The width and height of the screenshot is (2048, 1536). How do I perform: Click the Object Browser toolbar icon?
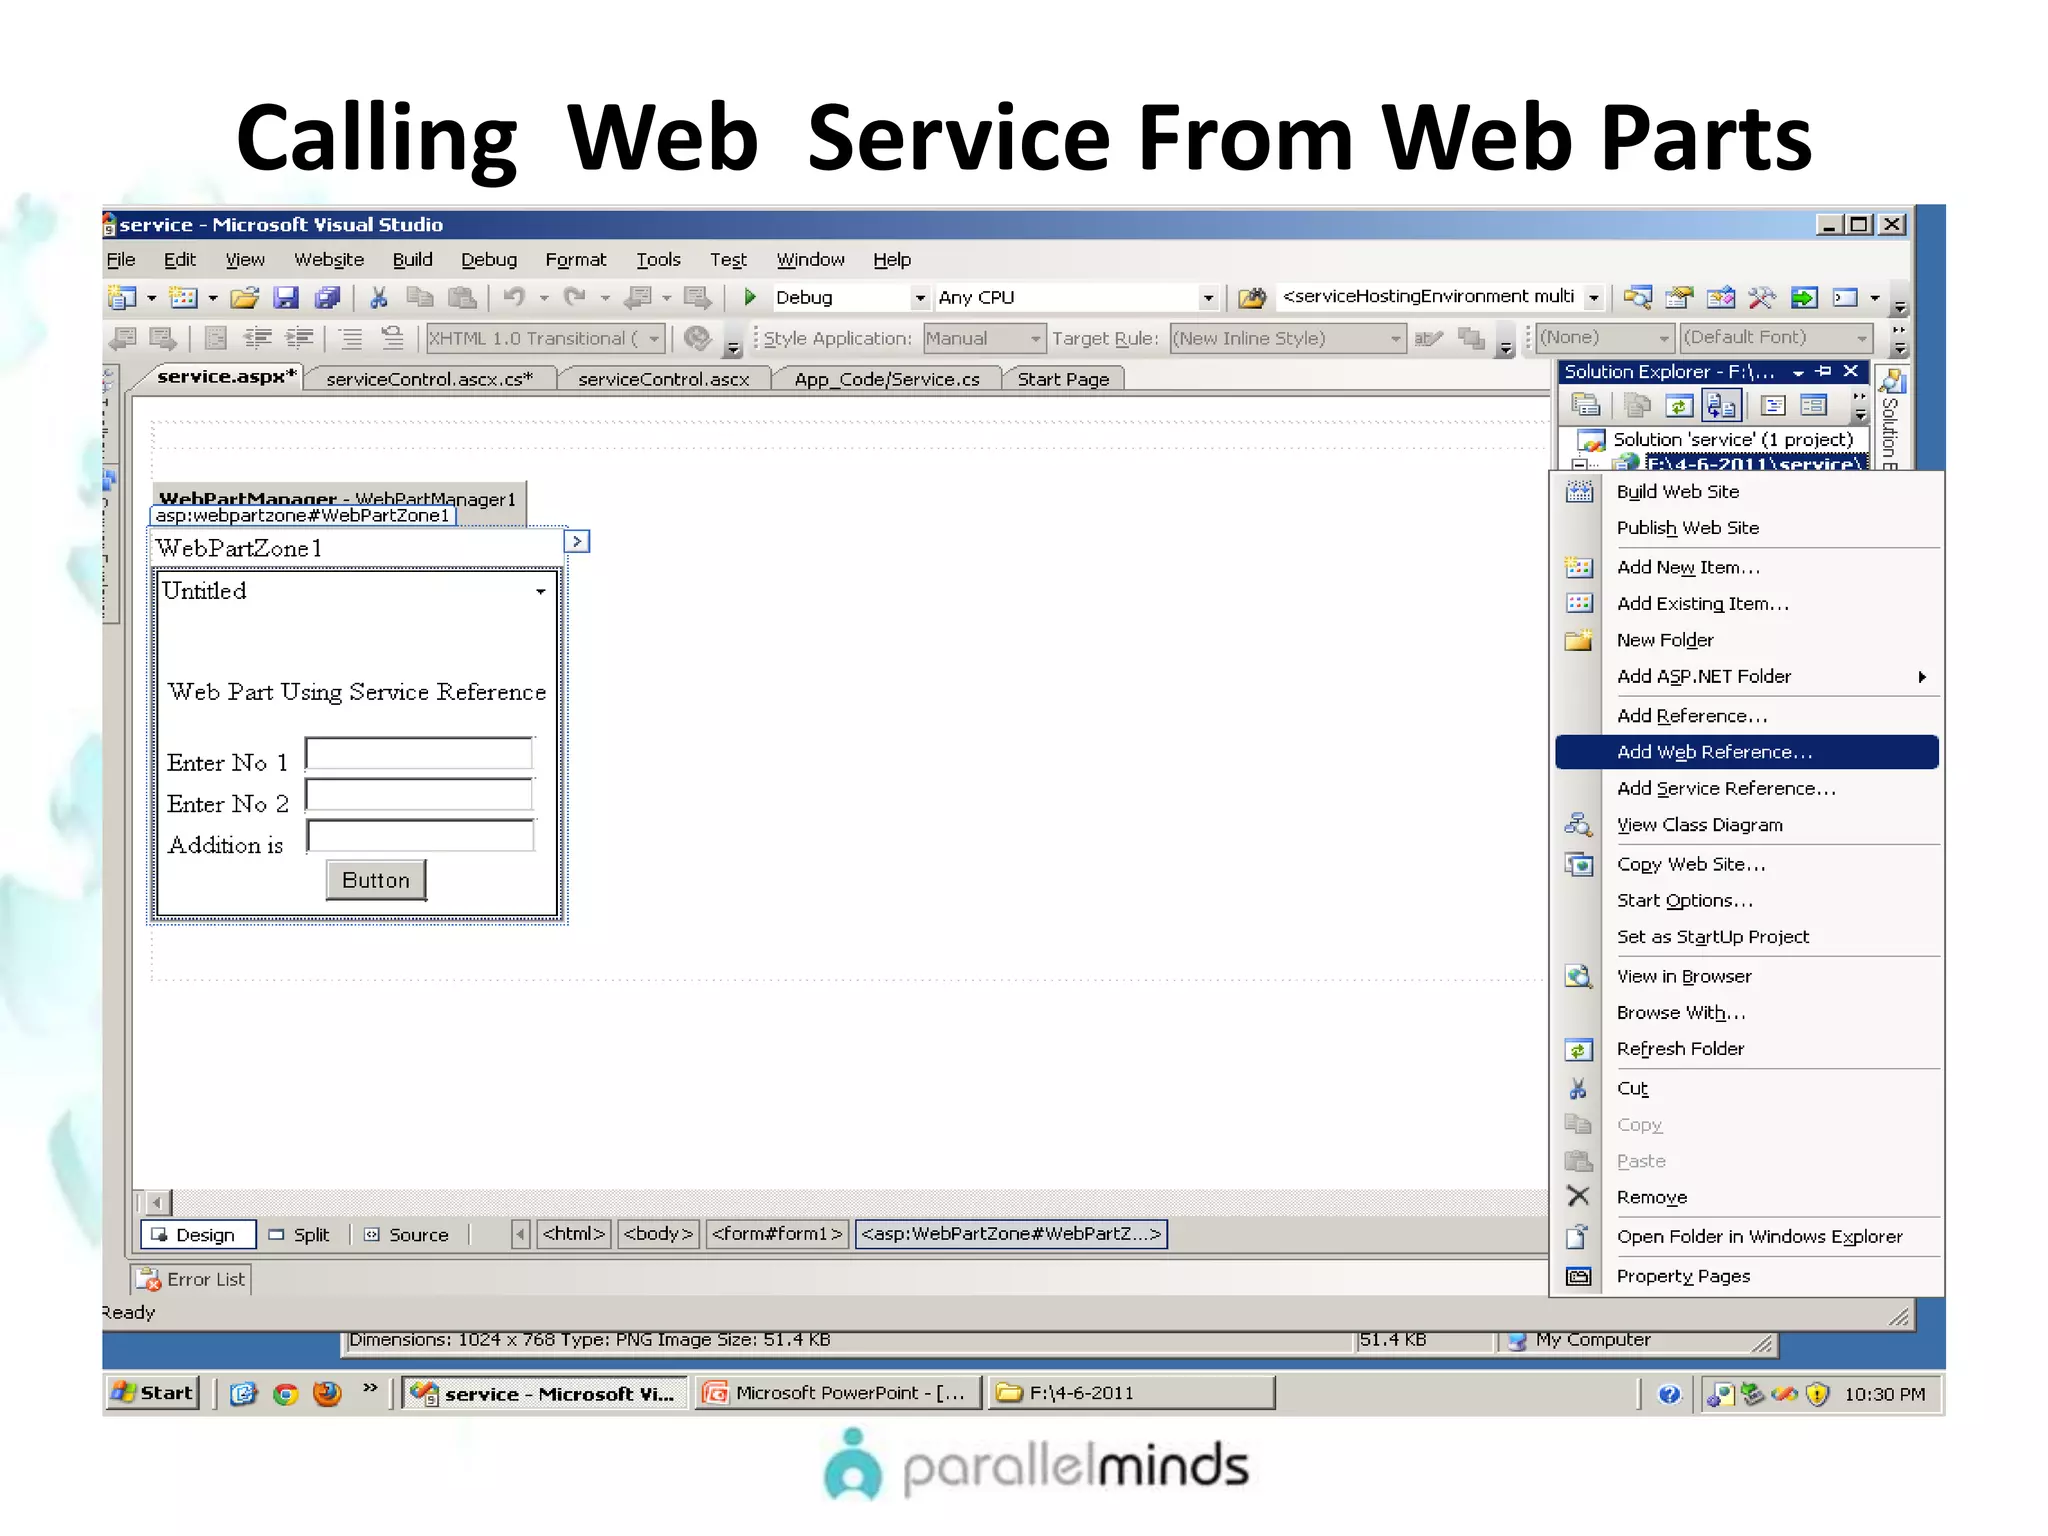pos(1721,297)
